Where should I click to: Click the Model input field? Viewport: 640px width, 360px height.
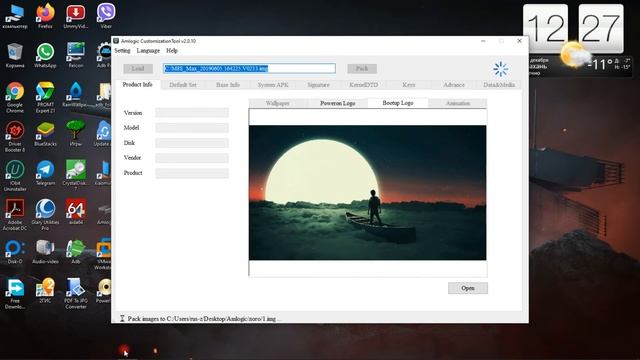click(x=192, y=128)
